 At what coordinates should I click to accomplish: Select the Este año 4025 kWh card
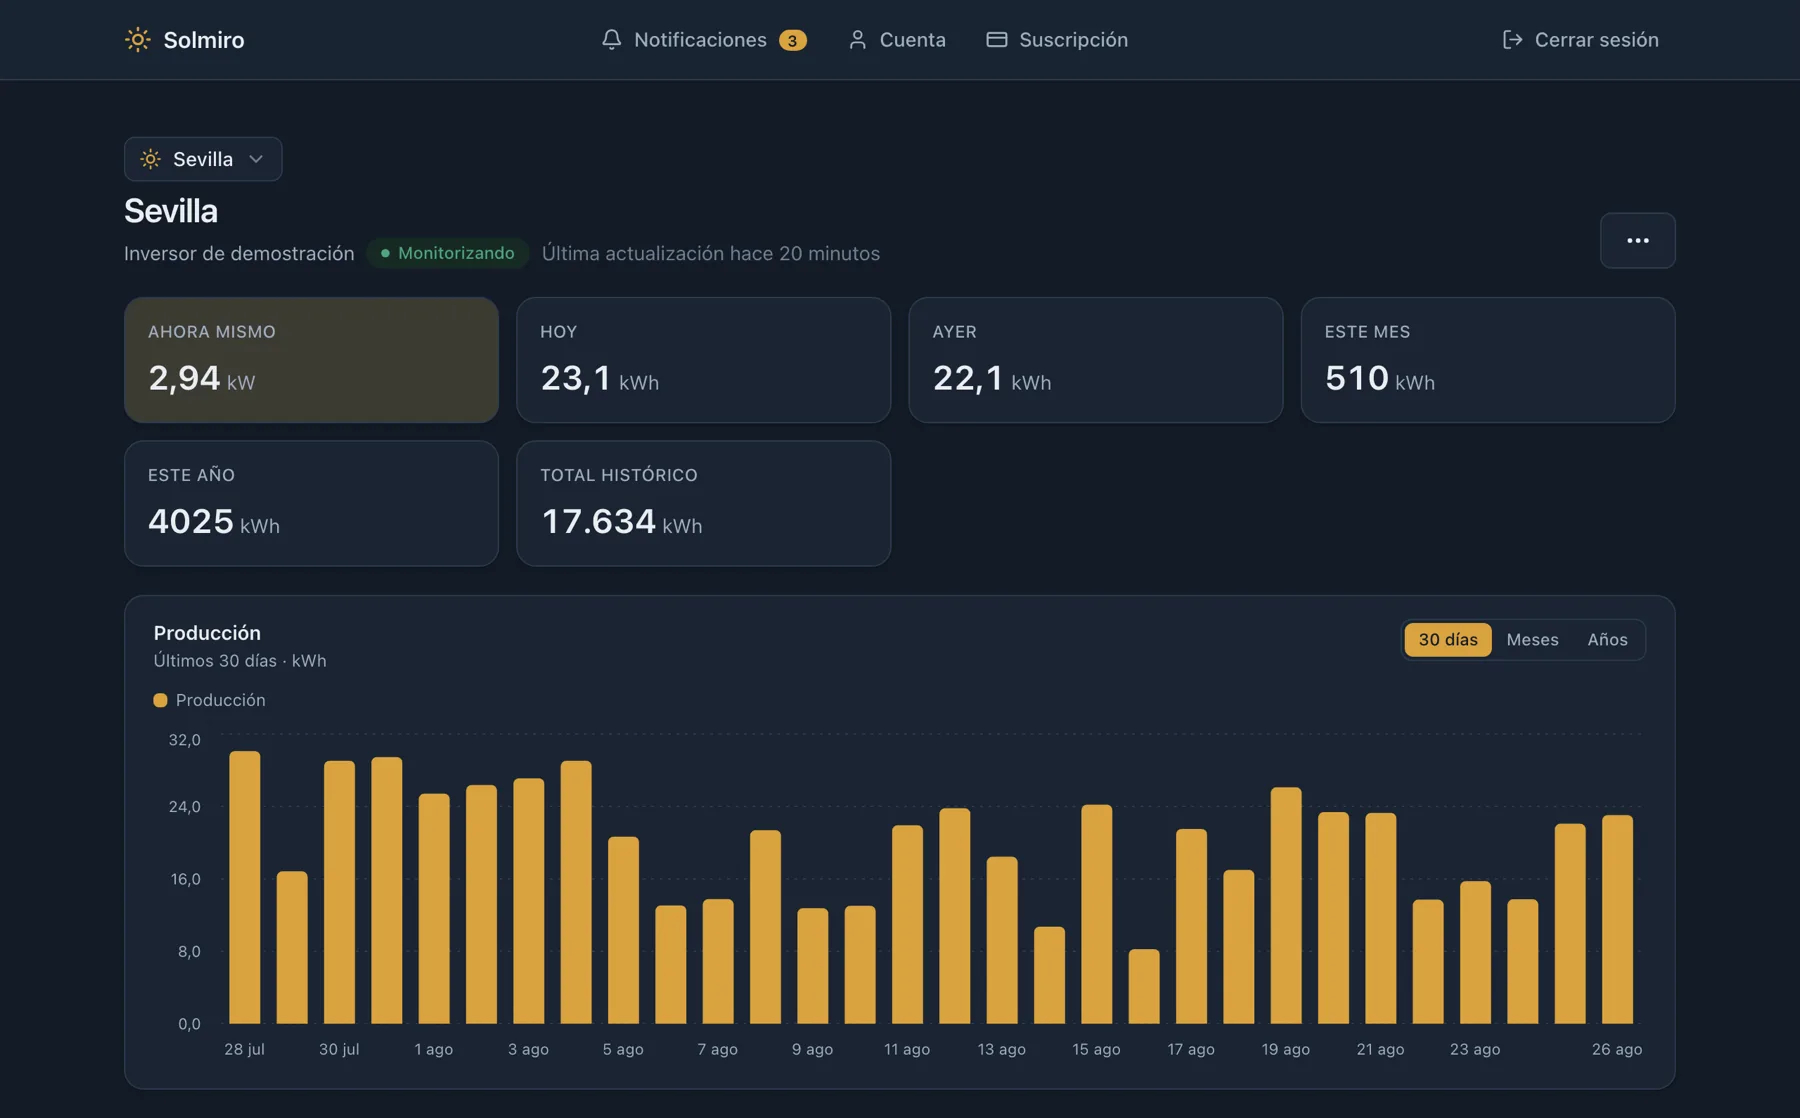click(x=311, y=503)
